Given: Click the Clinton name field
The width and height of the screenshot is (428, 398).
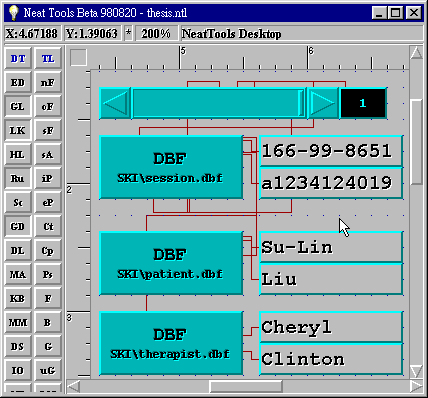Looking at the screenshot, I should coord(331,359).
